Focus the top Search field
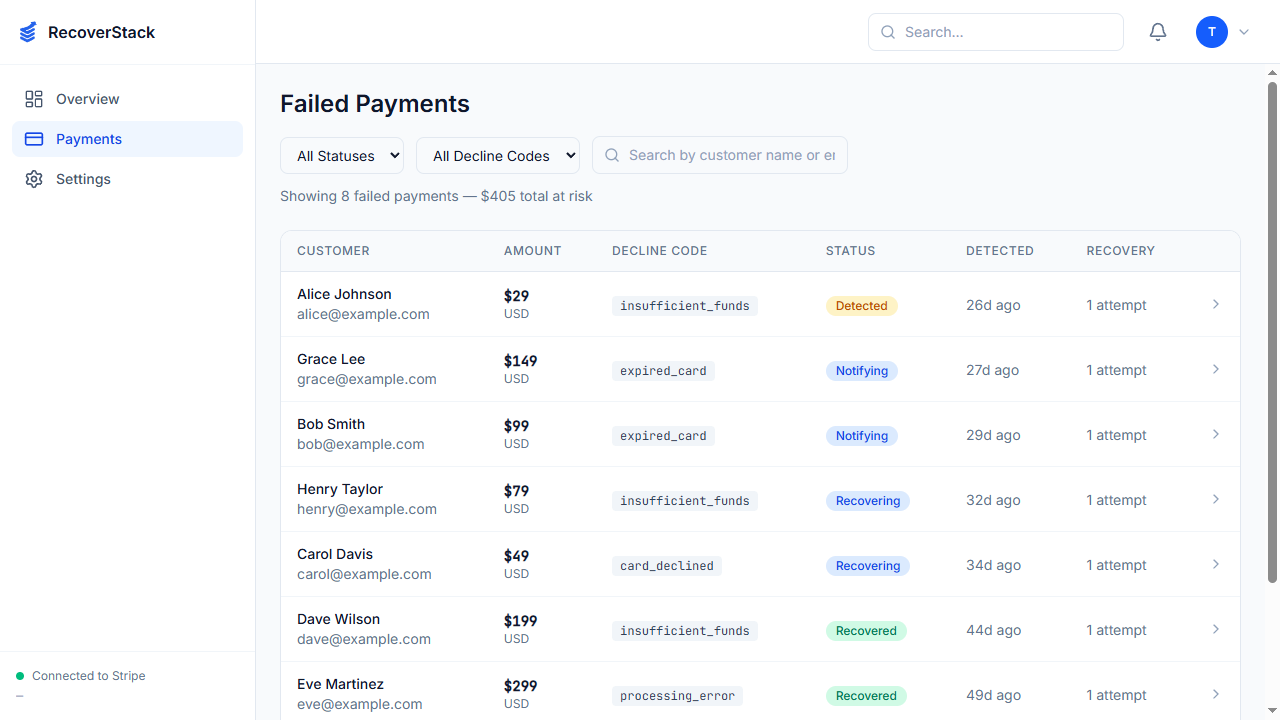1280x720 pixels. tap(996, 32)
